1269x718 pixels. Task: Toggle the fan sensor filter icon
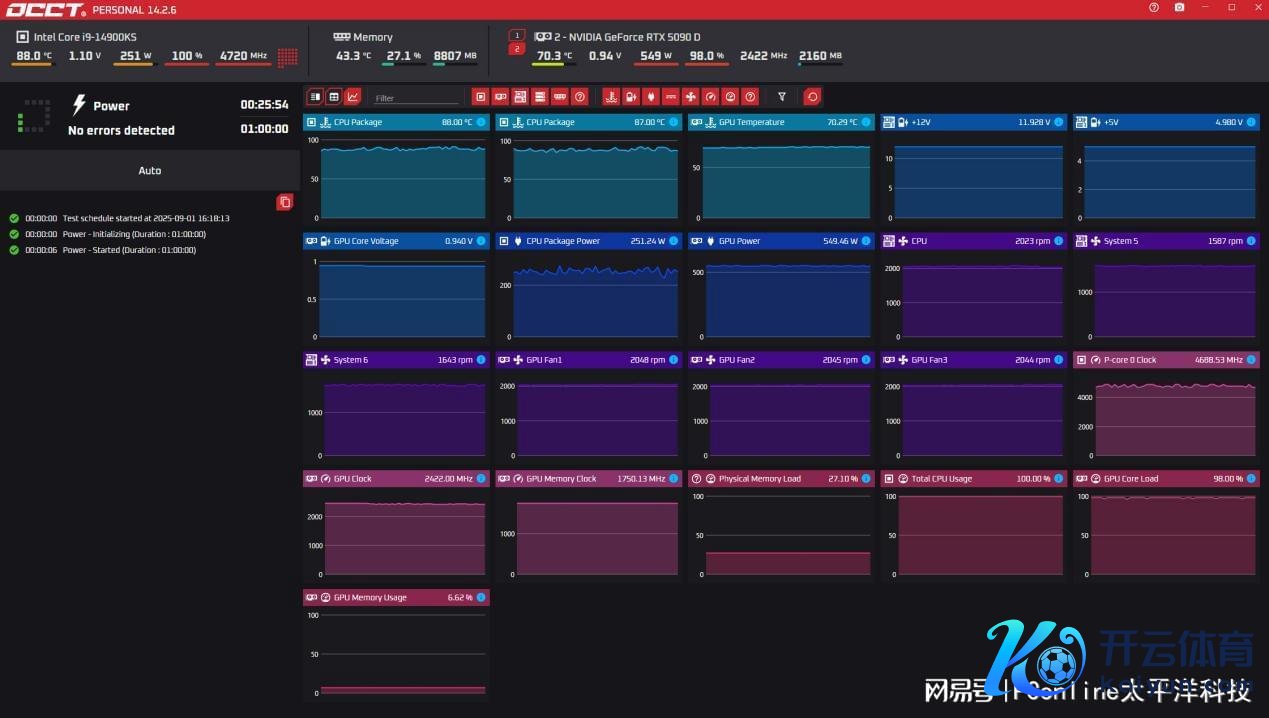(x=690, y=97)
